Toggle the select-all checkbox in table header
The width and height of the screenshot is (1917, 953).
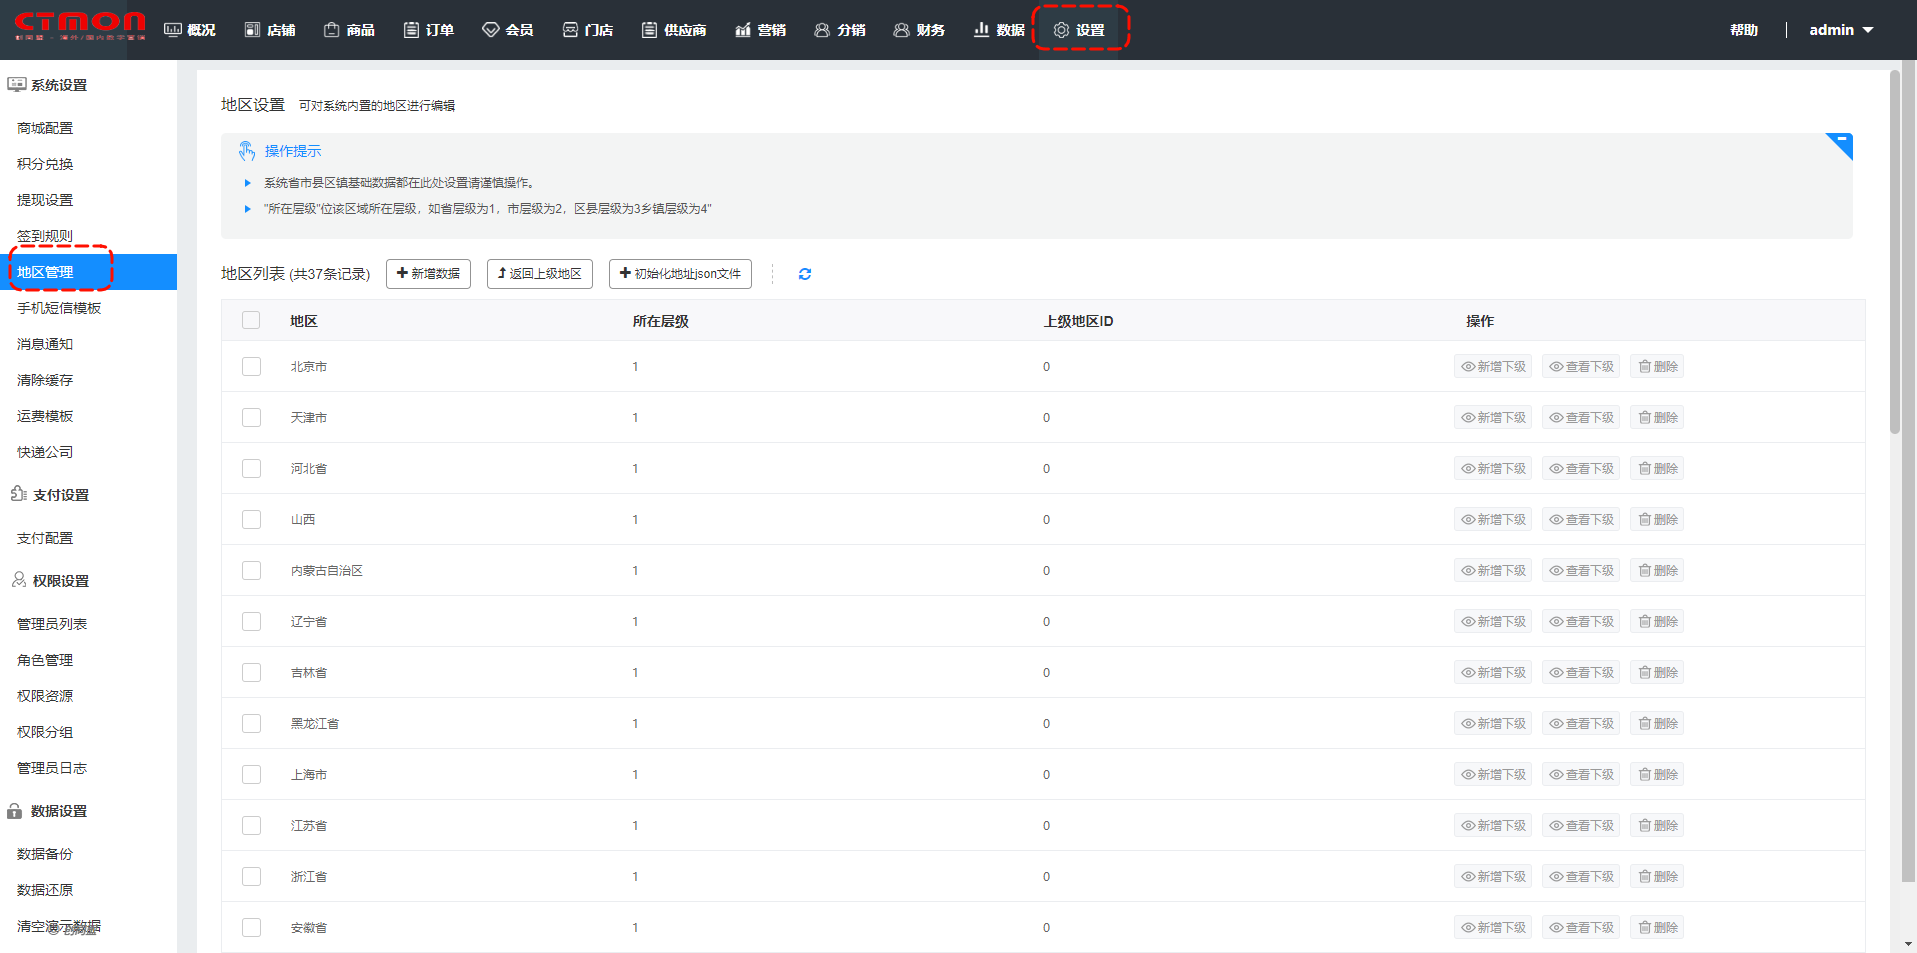pos(251,320)
